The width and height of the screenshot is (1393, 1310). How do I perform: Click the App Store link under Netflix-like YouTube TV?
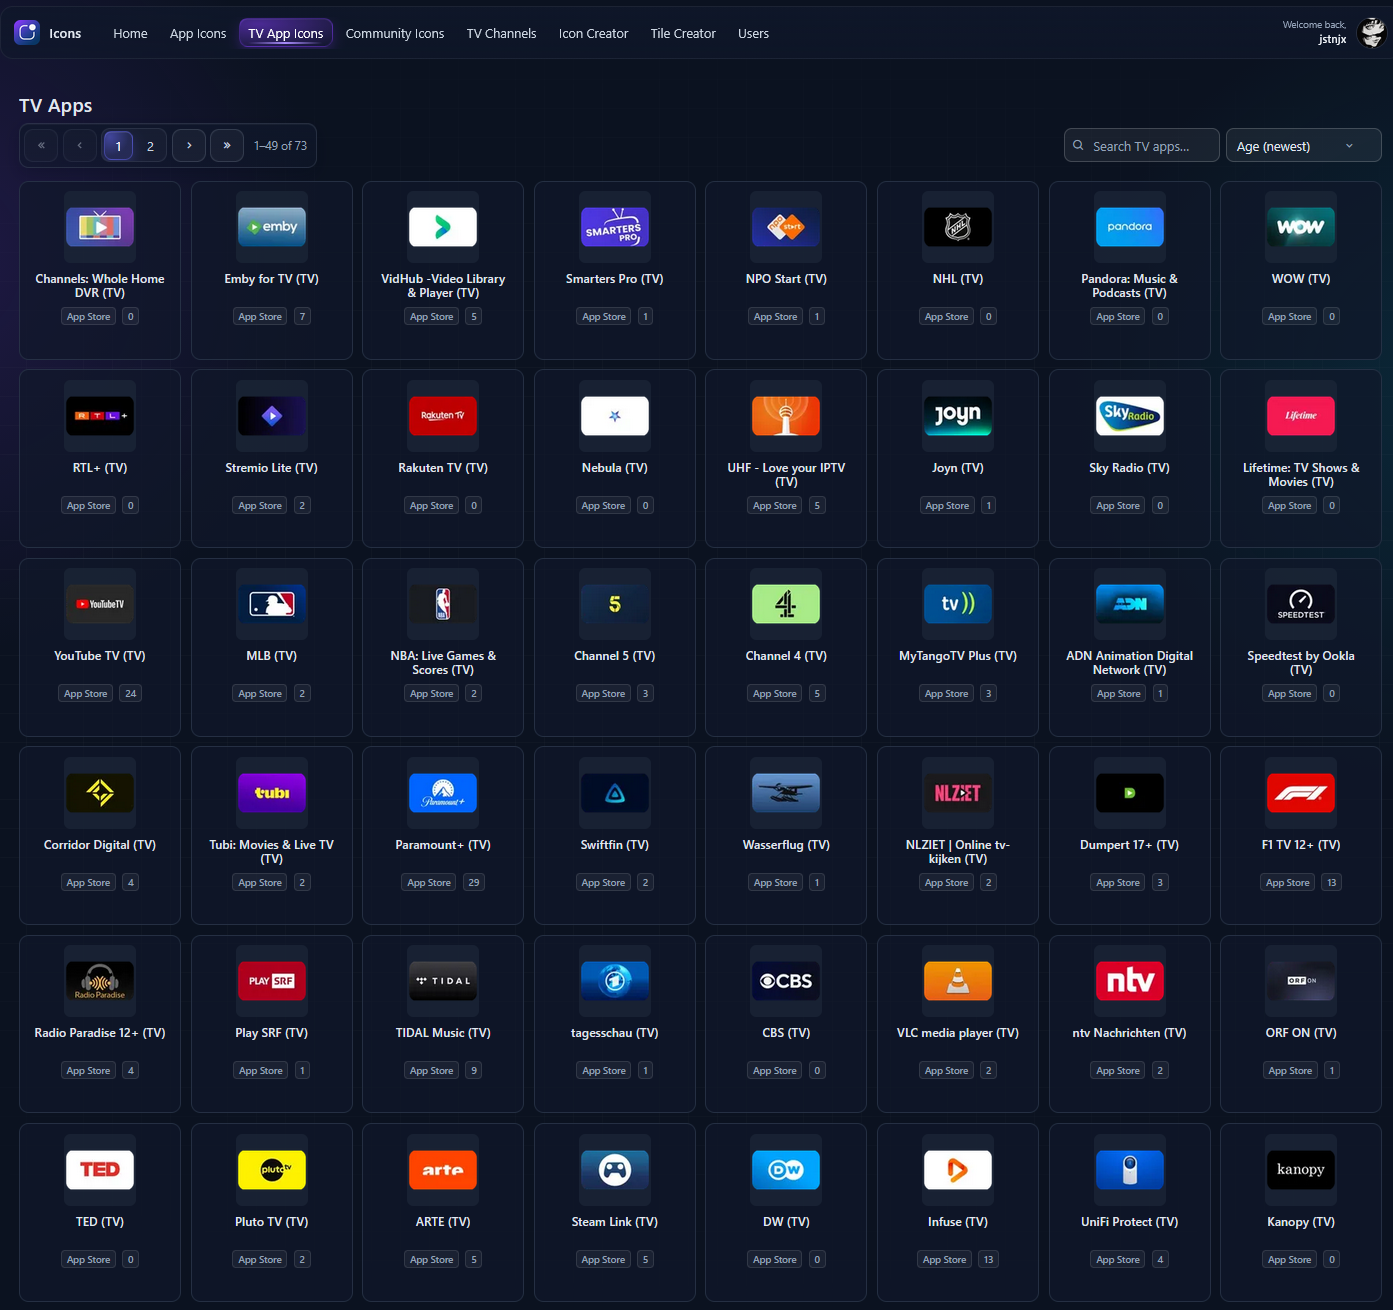click(x=86, y=694)
